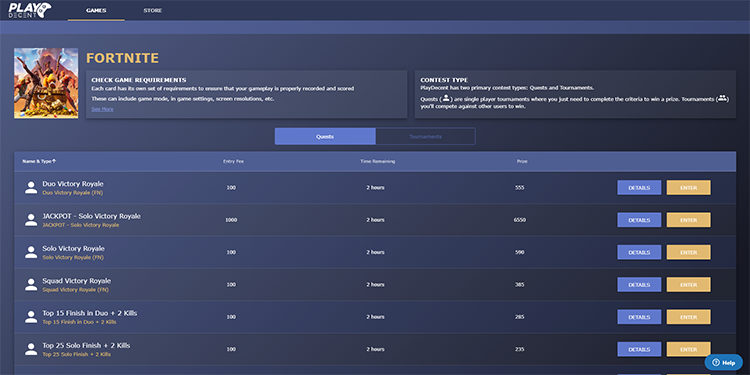Open Details for Duo Victory Royale

(639, 188)
